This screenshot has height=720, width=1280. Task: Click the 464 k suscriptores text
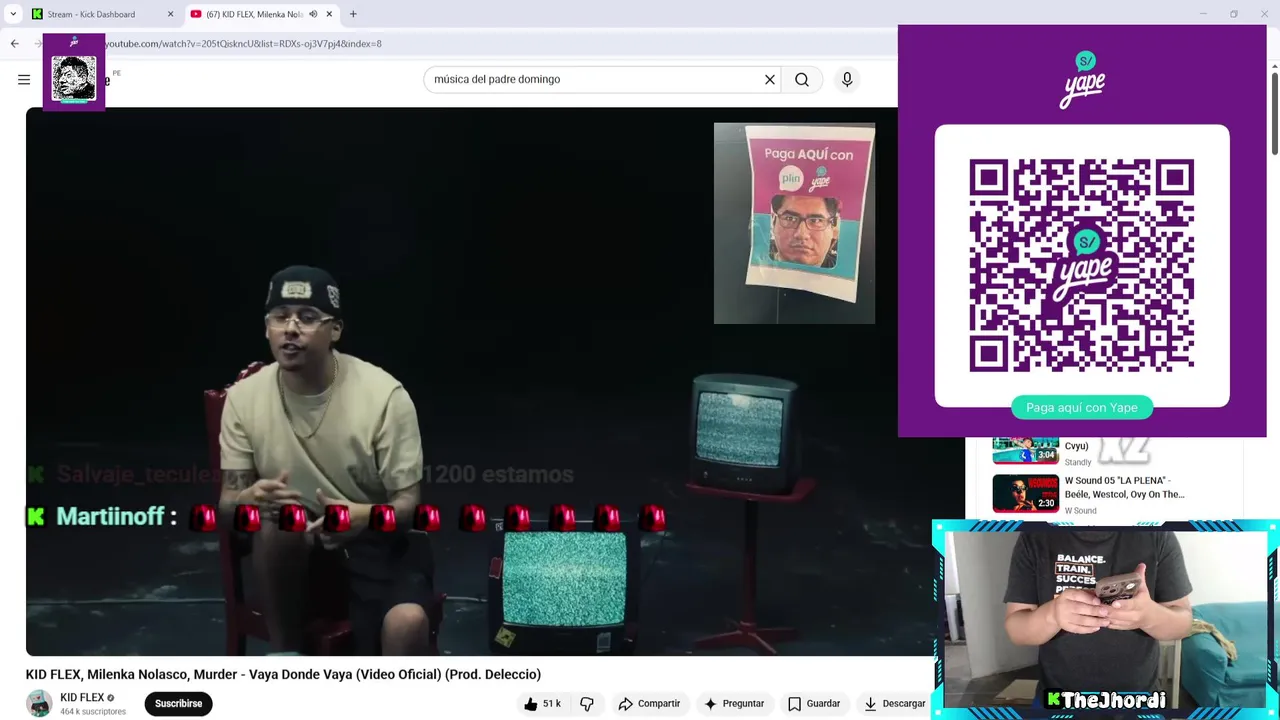[93, 712]
